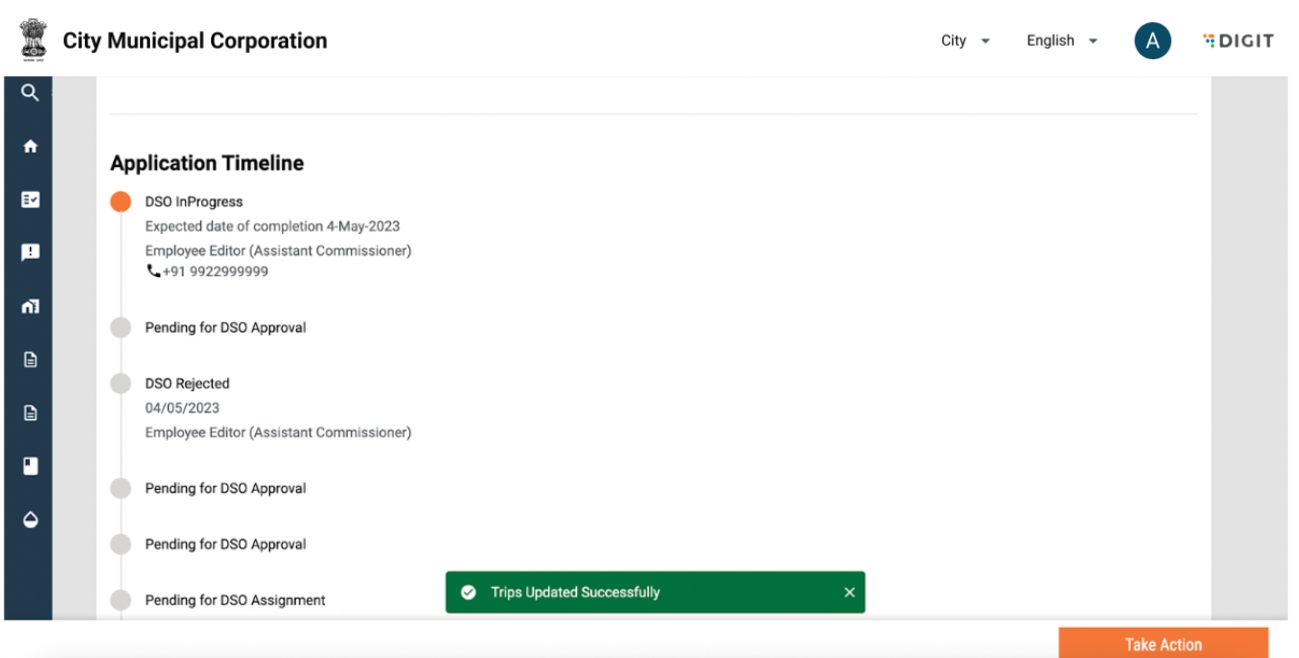Click the City Municipal Corporation emblem logo
The image size is (1299, 658).
tap(33, 40)
